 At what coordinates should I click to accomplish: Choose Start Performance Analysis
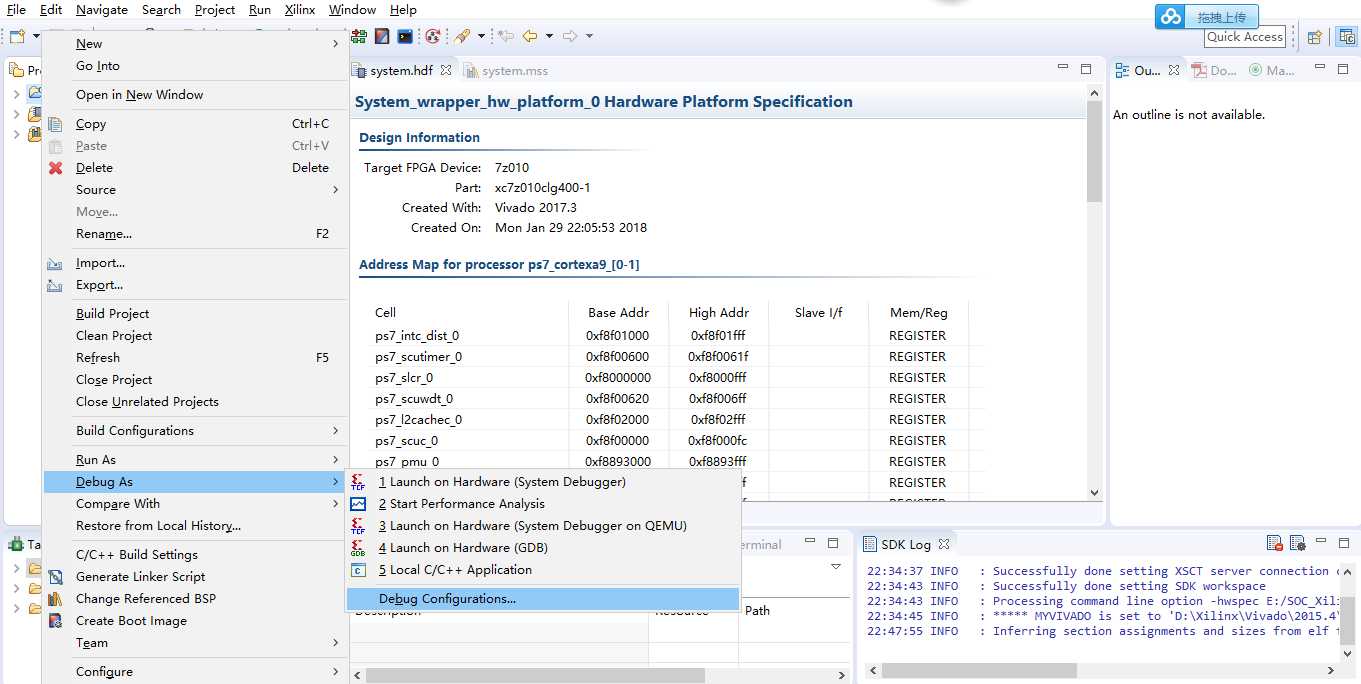coord(543,504)
